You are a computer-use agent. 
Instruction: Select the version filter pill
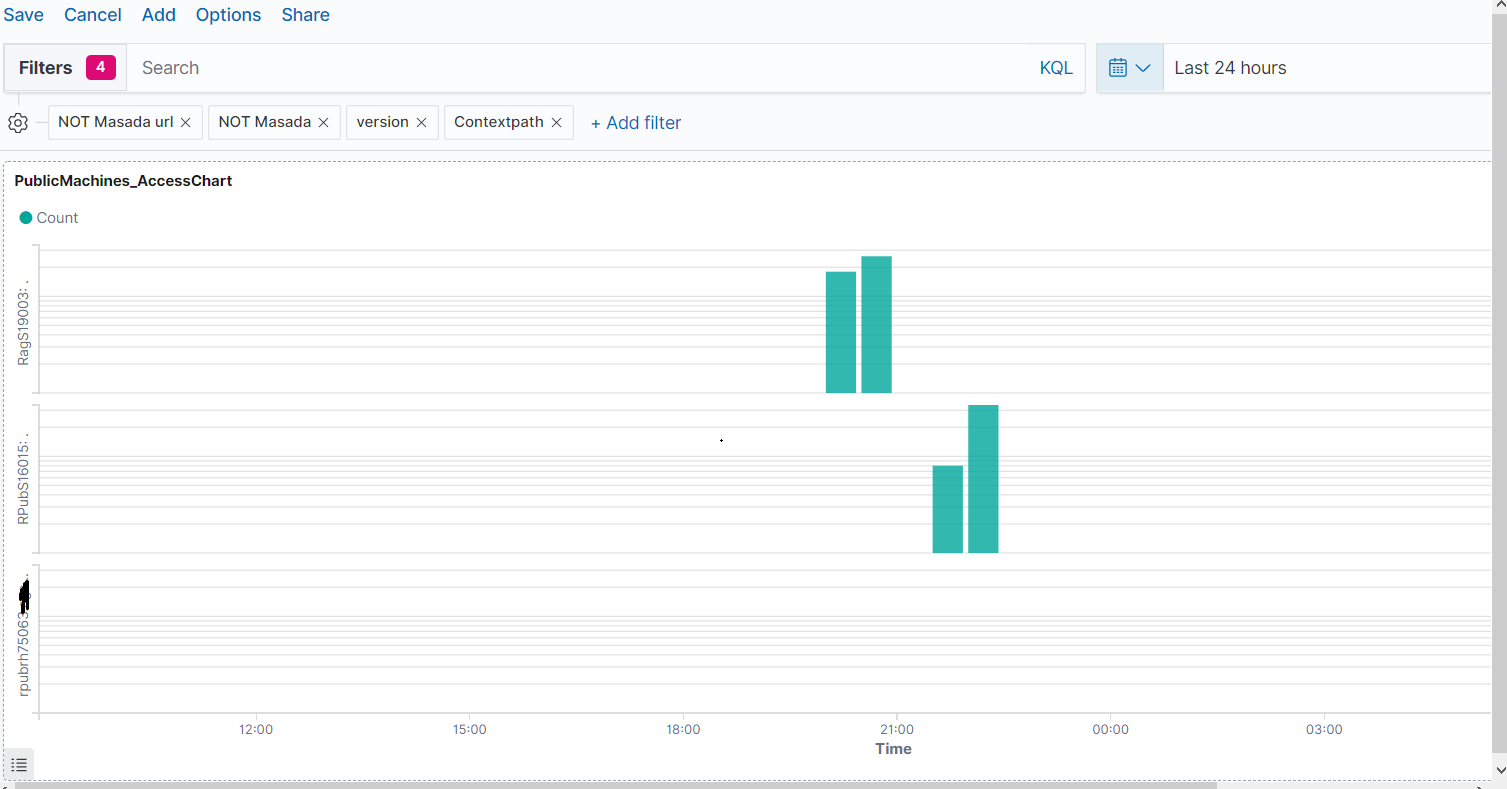382,122
